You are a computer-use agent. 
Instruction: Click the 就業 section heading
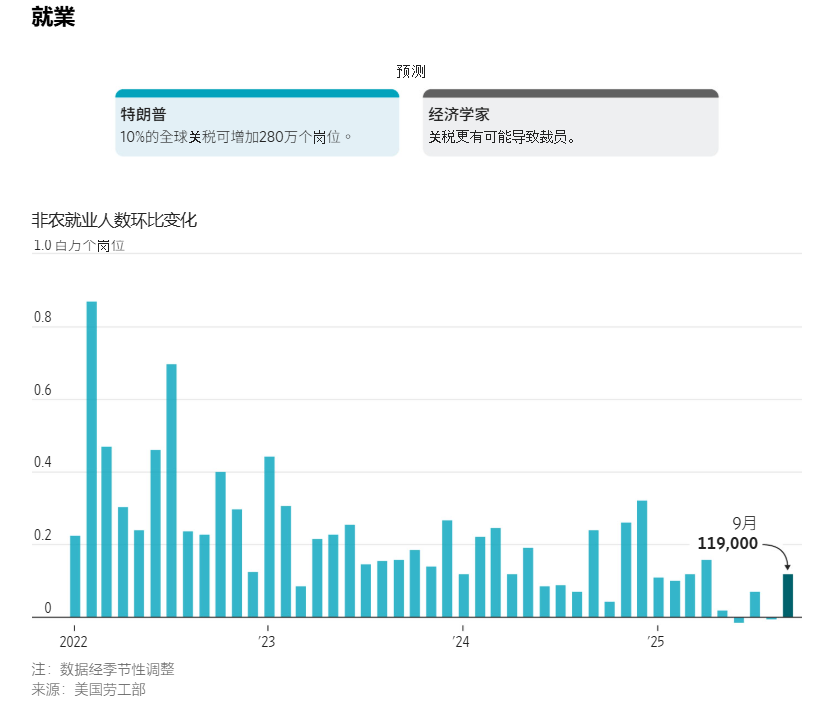[53, 17]
